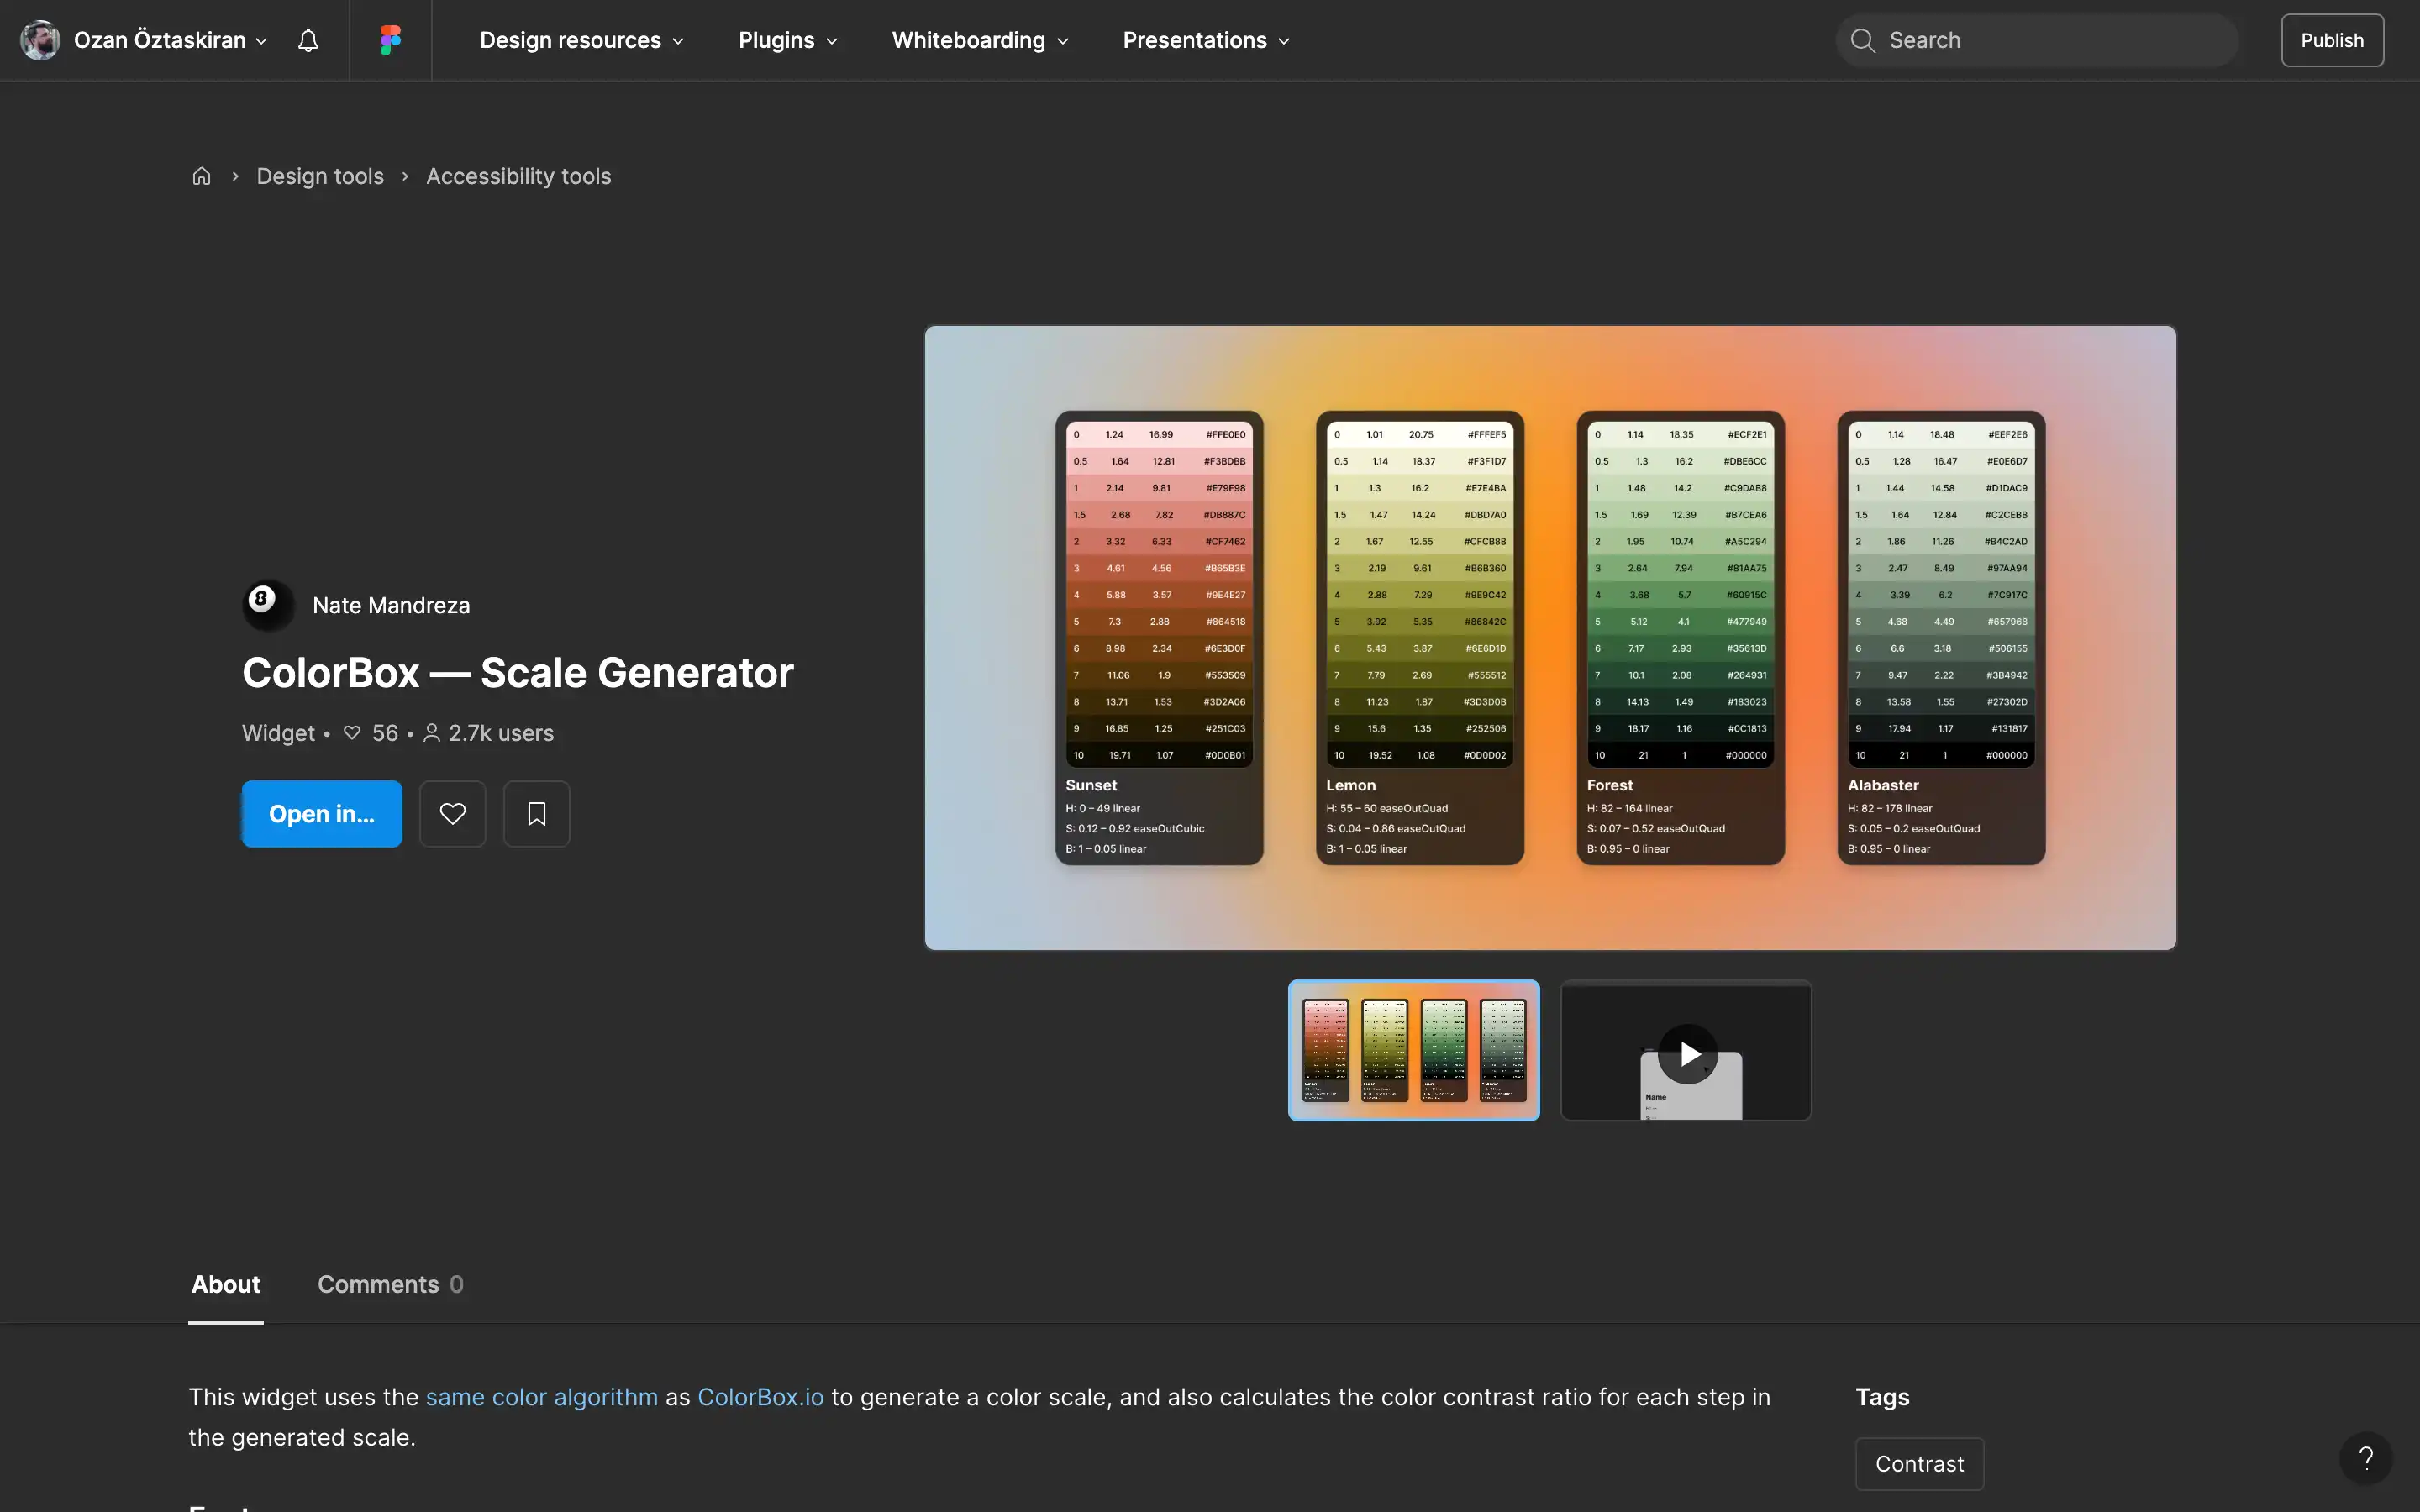Image resolution: width=2420 pixels, height=1512 pixels.
Task: Switch to the Comments tab
Action: pos(378,1284)
